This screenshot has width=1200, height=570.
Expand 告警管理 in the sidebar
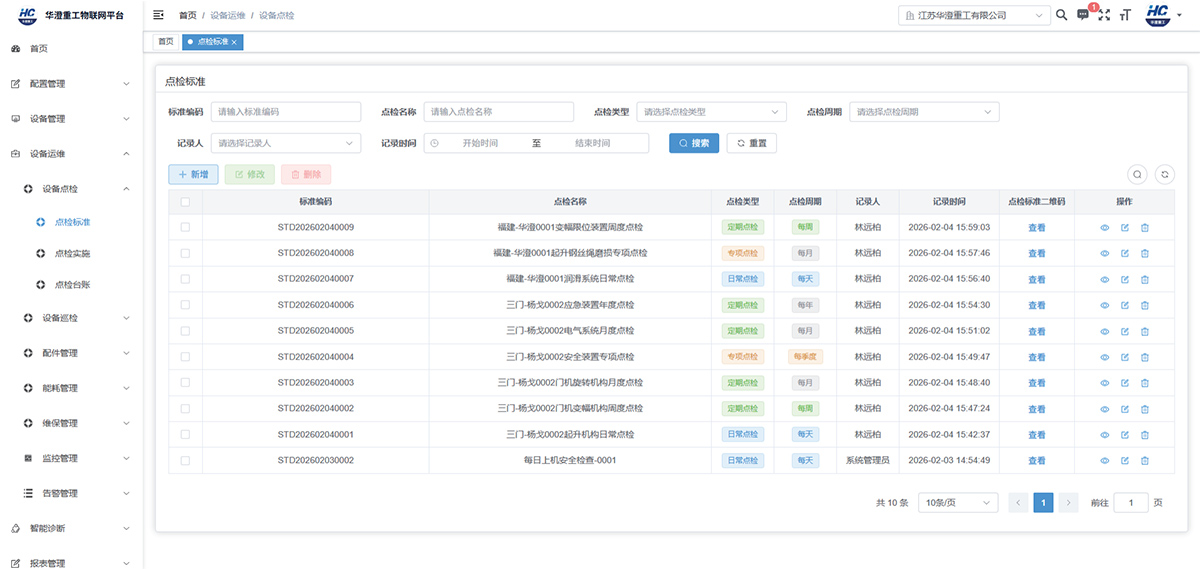coord(71,493)
